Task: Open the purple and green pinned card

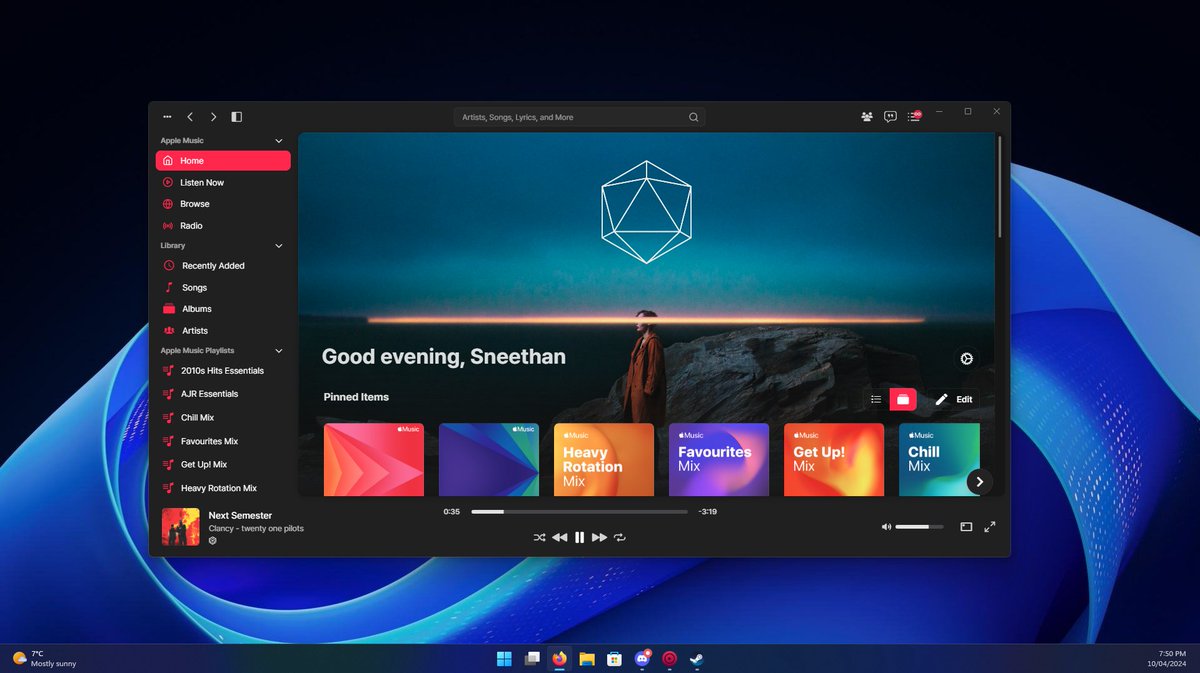Action: [489, 460]
